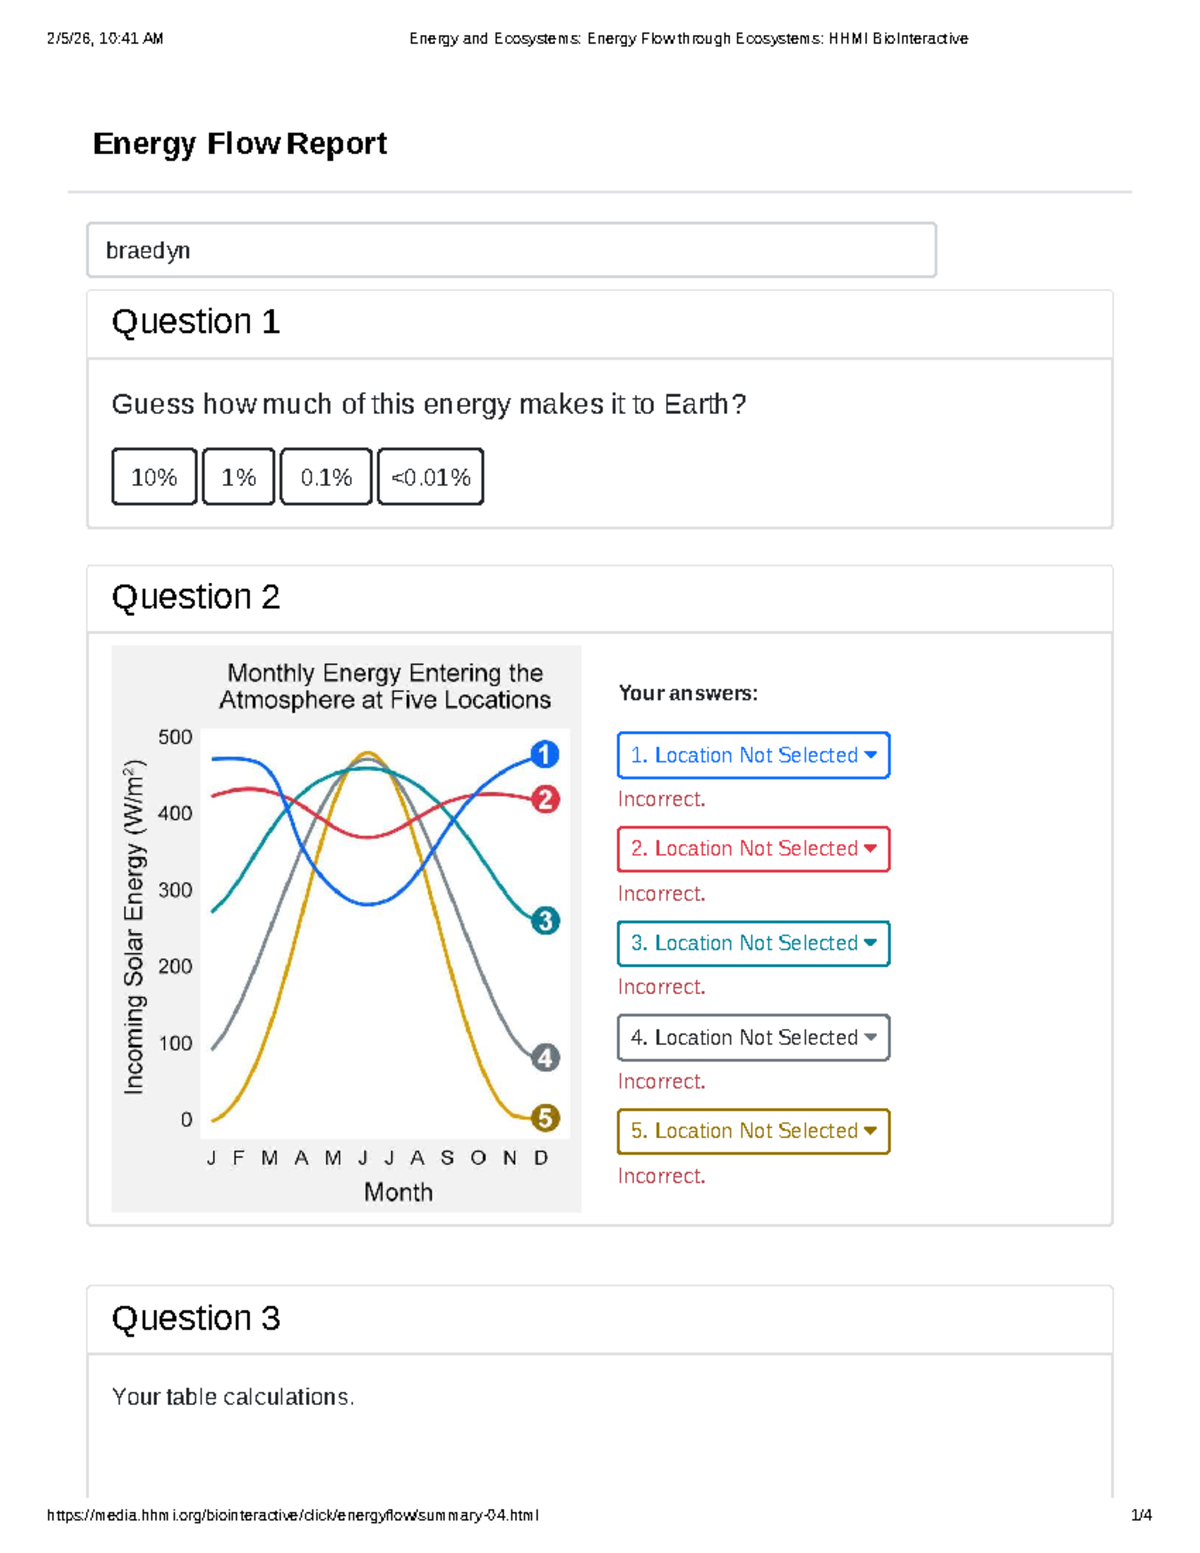Select the 10% answer option
This screenshot has height=1553, width=1200.
tap(154, 477)
